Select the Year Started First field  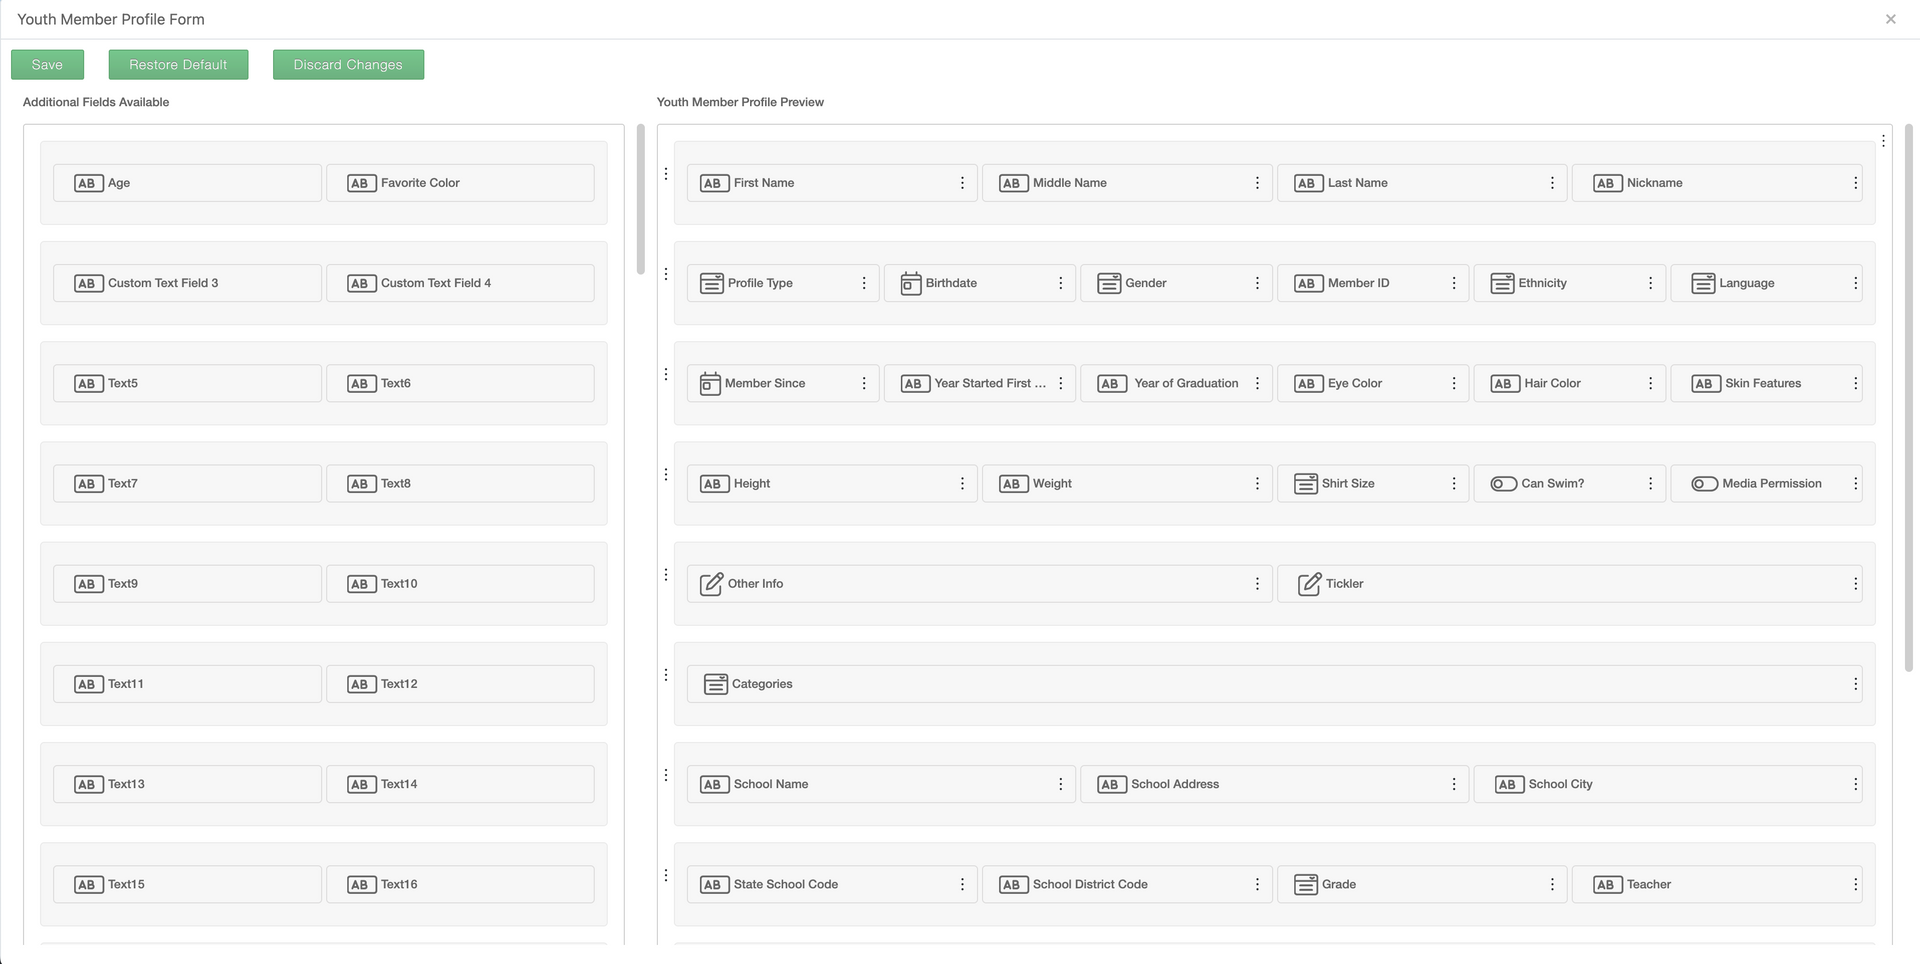(x=980, y=383)
